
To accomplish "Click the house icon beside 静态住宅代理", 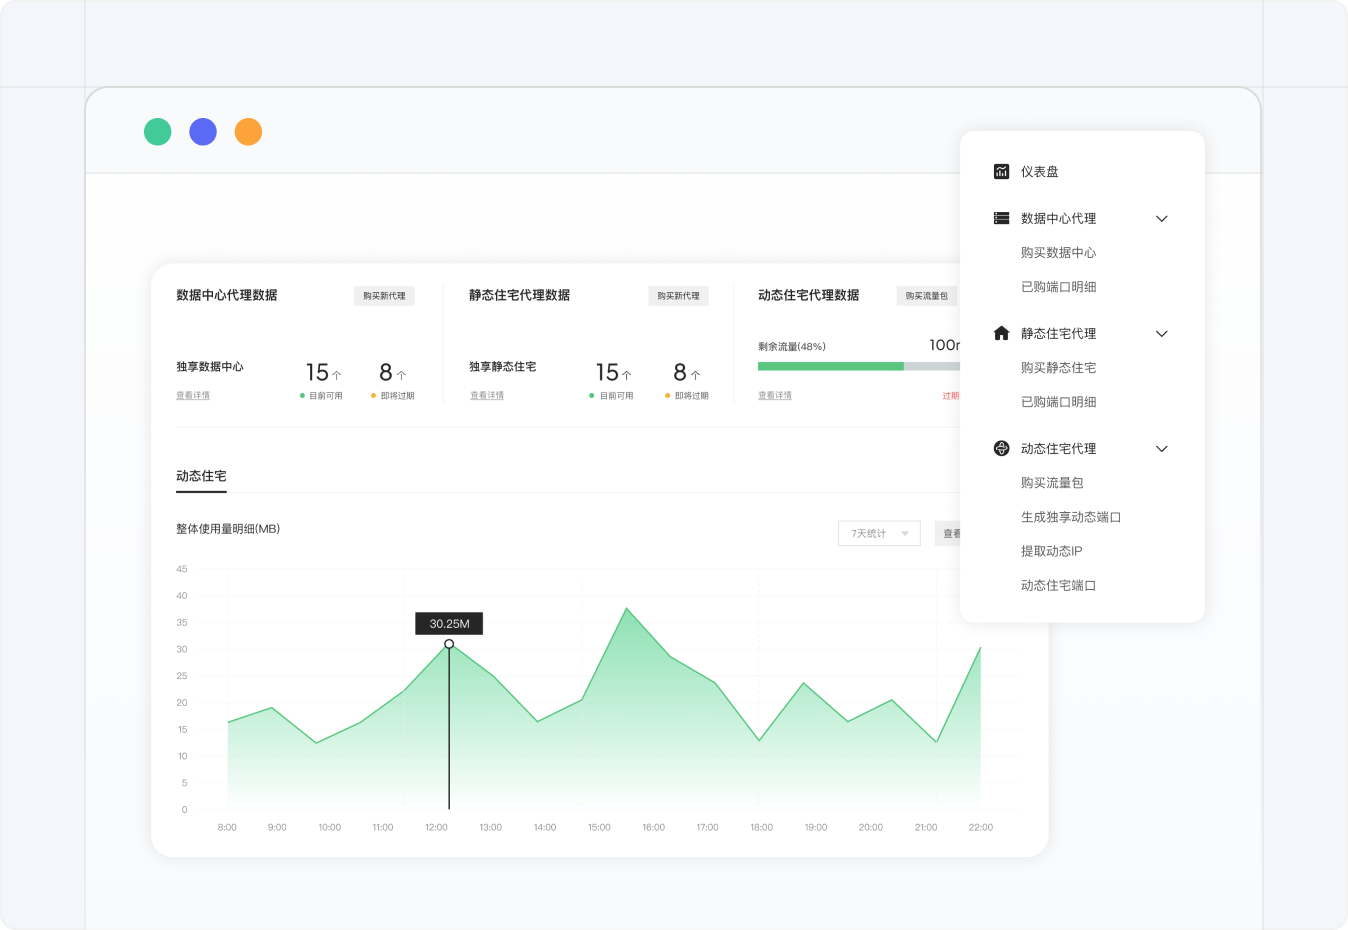I will point(1001,333).
